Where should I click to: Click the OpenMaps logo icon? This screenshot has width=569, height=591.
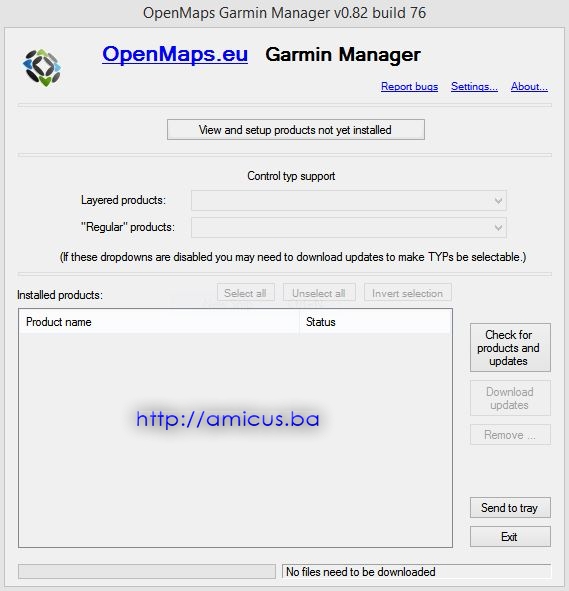(x=42, y=68)
